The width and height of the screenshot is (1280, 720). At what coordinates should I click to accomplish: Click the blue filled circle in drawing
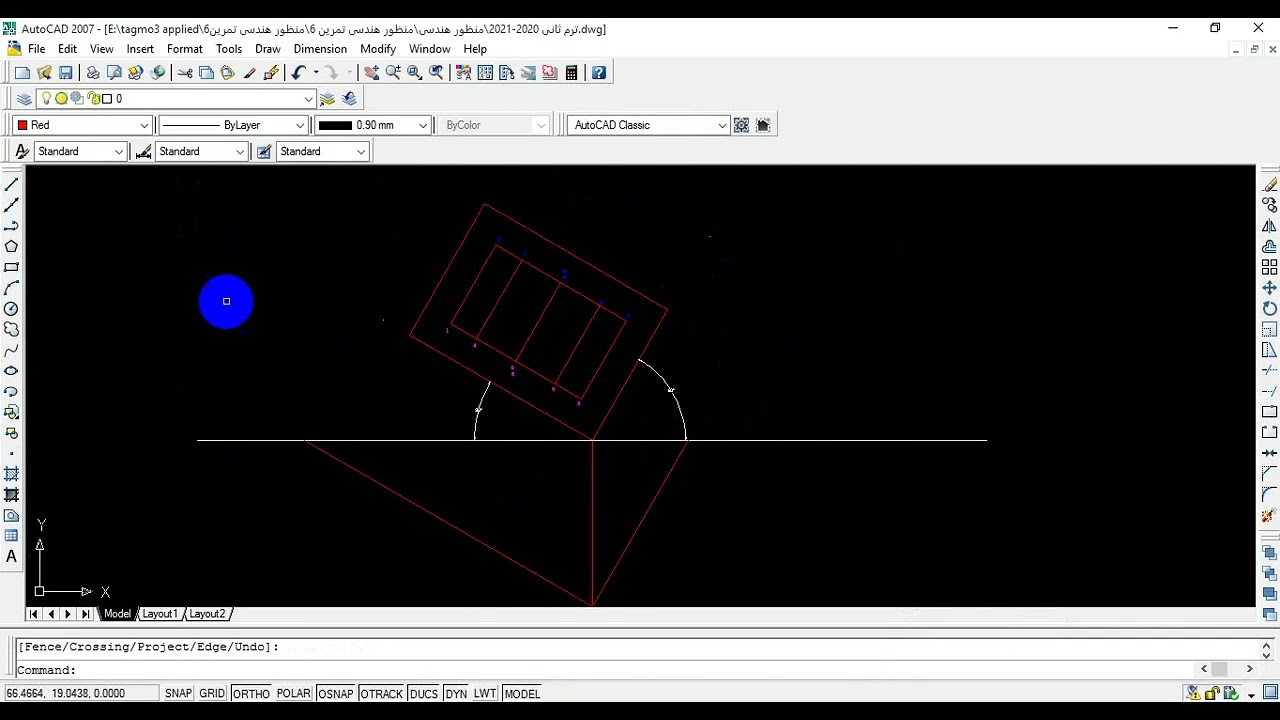[x=226, y=301]
